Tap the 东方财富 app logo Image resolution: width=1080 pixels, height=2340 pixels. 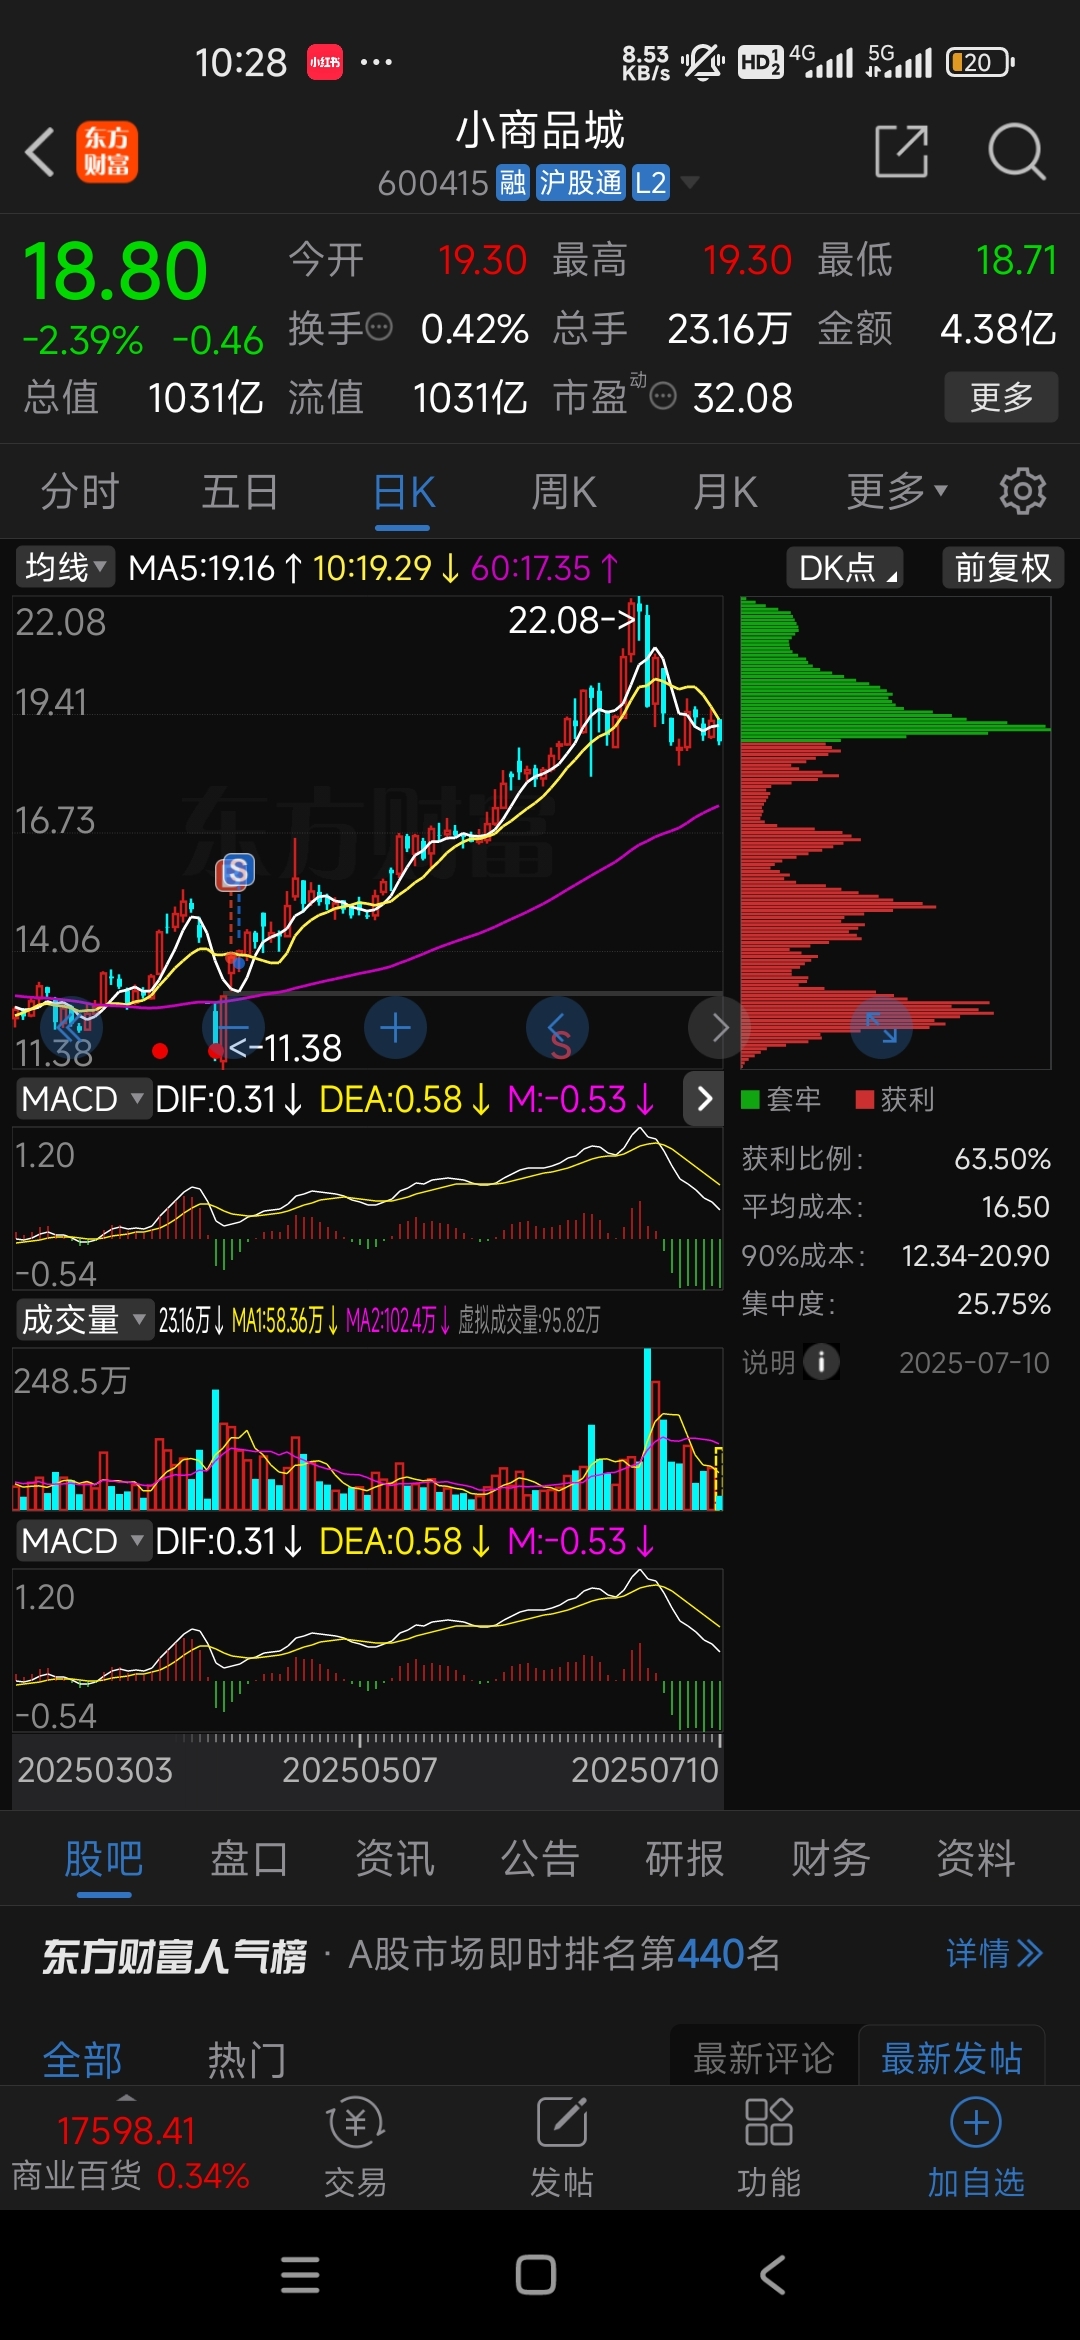click(107, 152)
